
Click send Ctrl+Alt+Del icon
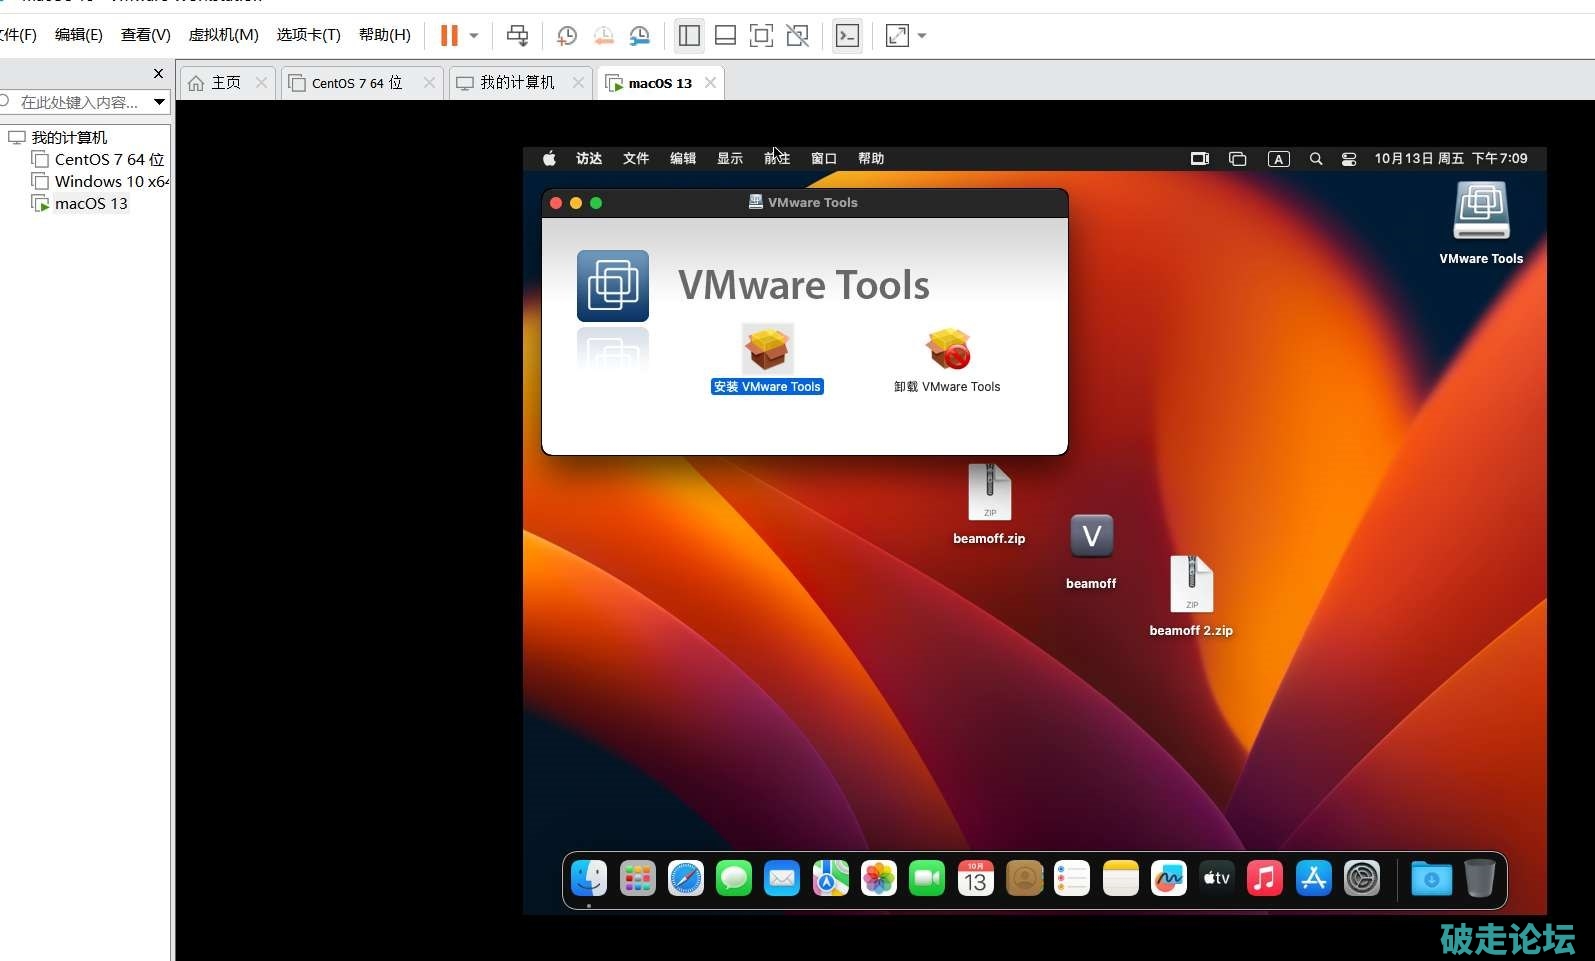tap(517, 36)
